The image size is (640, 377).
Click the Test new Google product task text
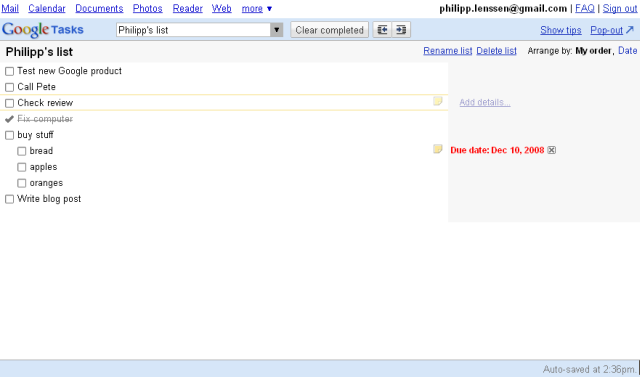(x=69, y=71)
